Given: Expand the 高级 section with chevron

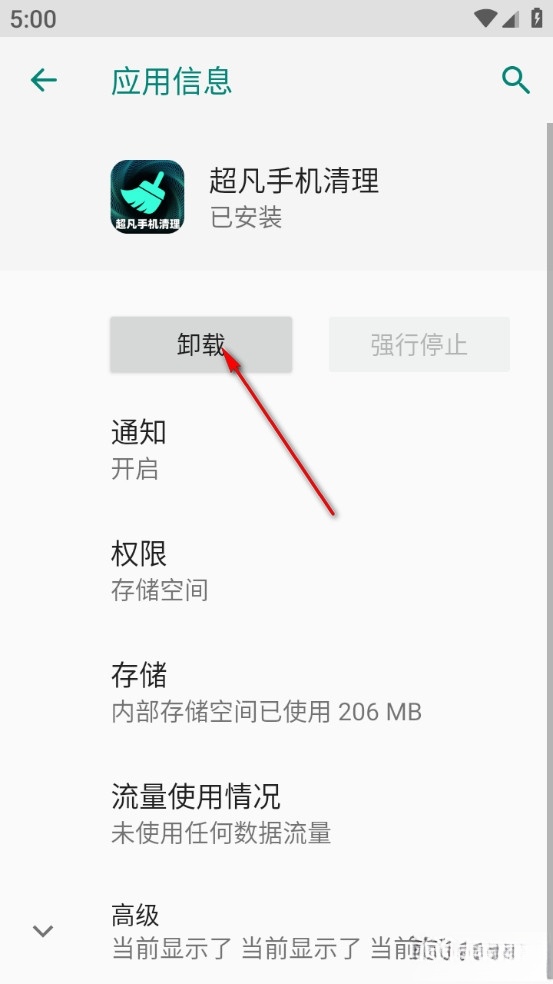Looking at the screenshot, I should [x=43, y=931].
